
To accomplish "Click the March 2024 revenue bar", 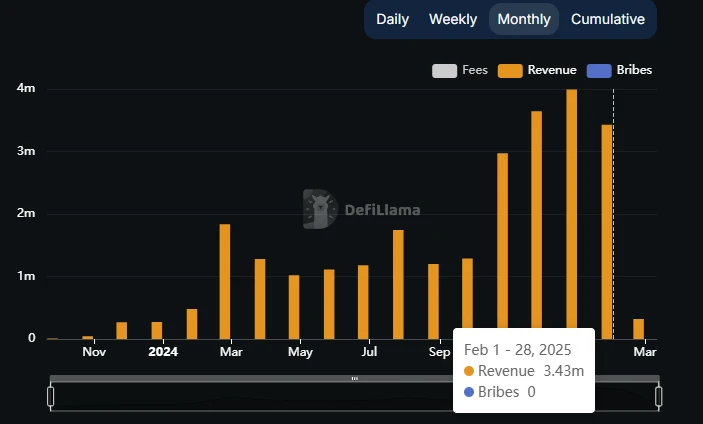I will (x=225, y=281).
